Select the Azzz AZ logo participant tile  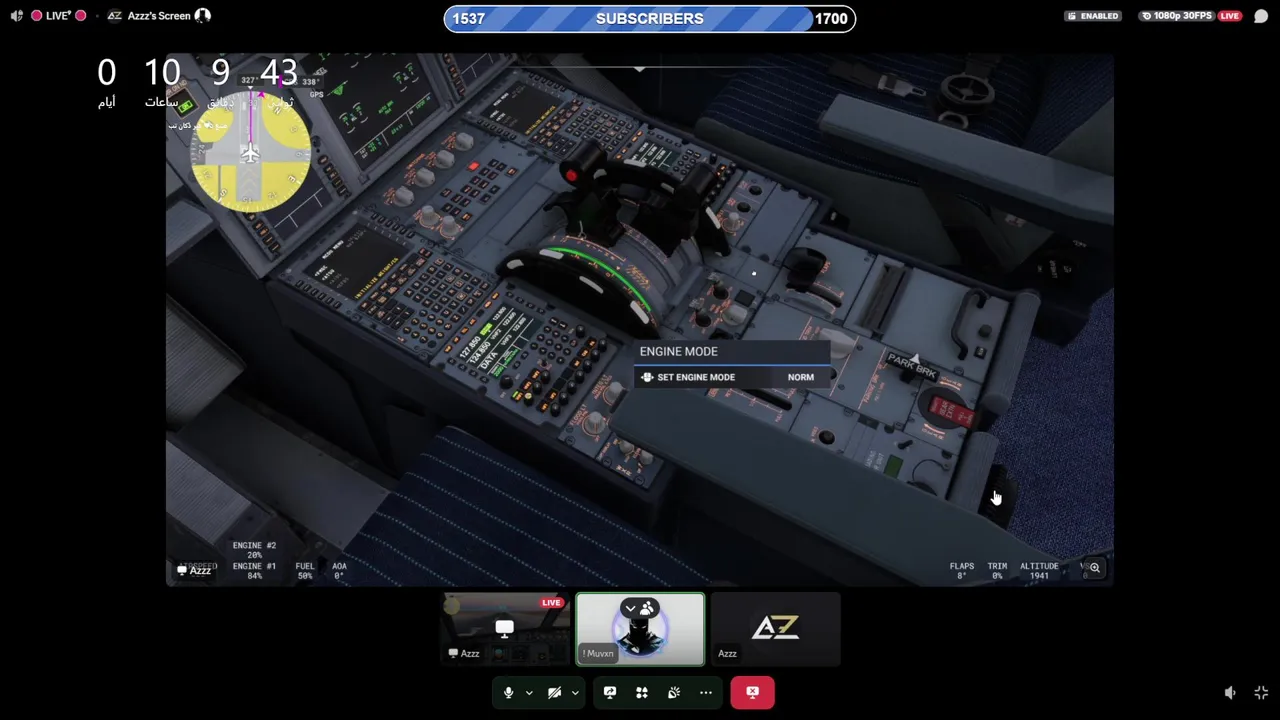click(776, 629)
